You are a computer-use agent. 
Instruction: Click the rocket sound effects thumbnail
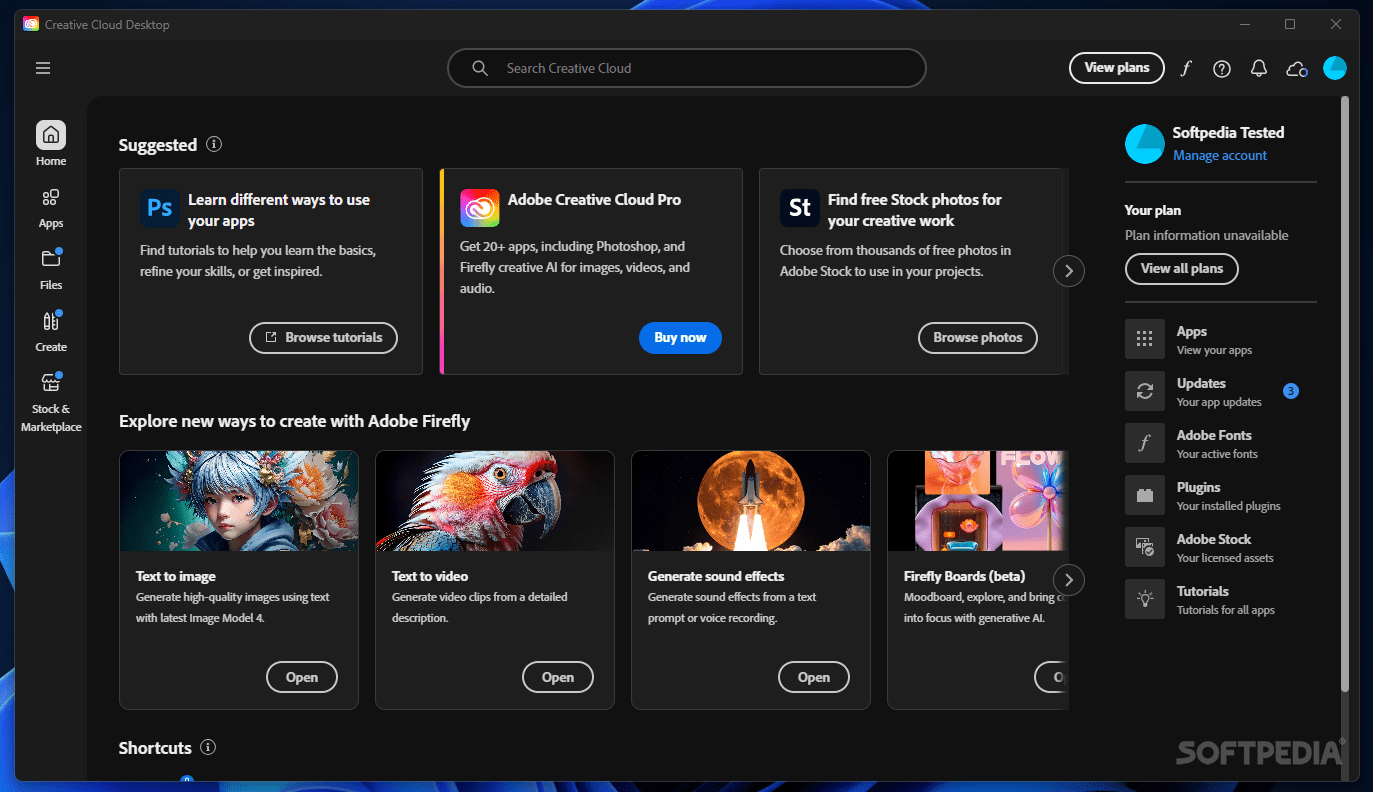point(751,501)
